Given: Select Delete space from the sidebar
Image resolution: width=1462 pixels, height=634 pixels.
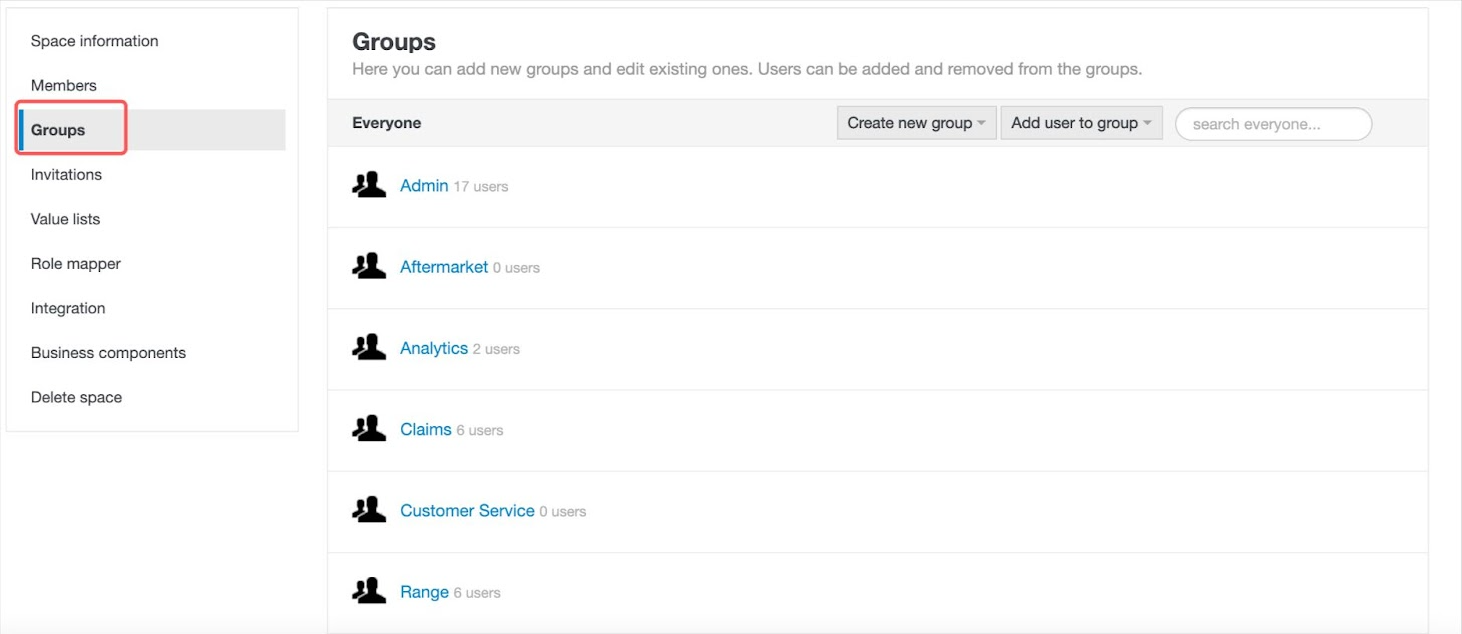Looking at the screenshot, I should point(76,397).
